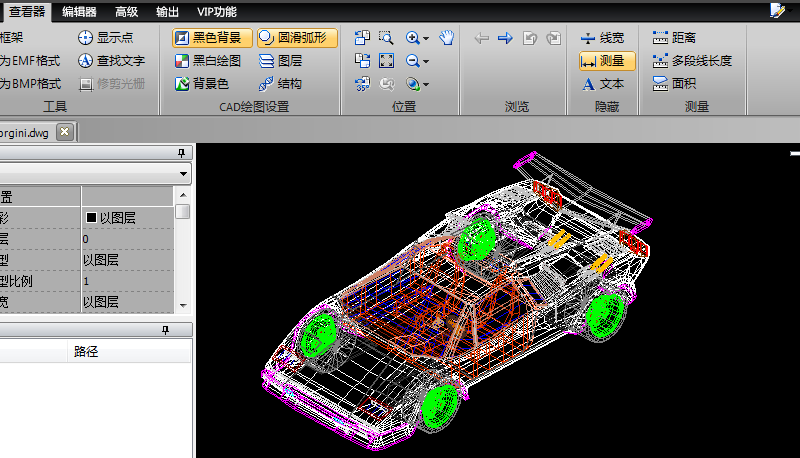Image resolution: width=800 pixels, height=458 pixels.
Task: Switch to the 编辑器 ribbon tab
Action: [x=79, y=11]
